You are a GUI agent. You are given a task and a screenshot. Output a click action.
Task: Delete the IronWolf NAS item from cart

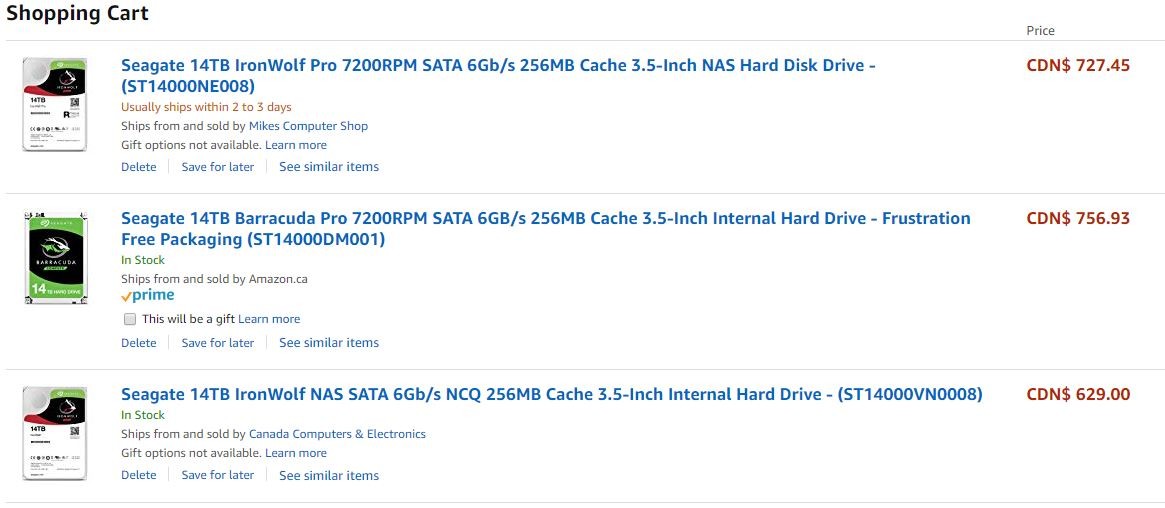[x=139, y=475]
